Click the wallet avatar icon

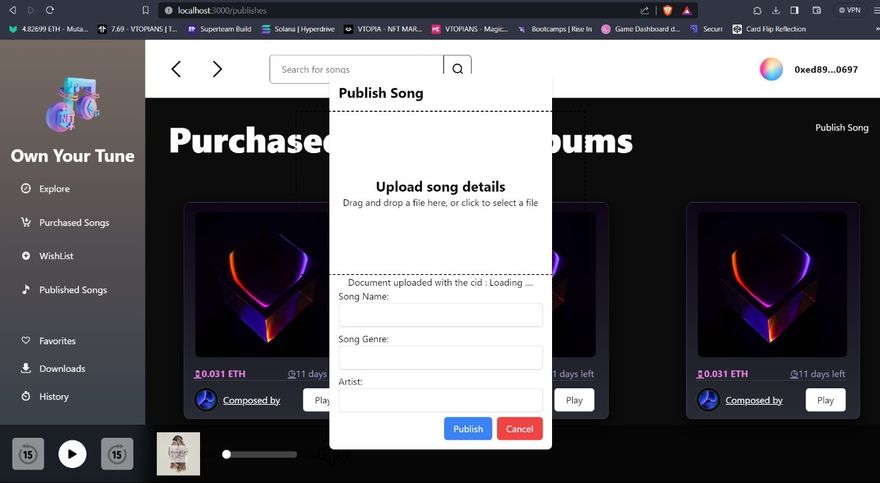(771, 69)
